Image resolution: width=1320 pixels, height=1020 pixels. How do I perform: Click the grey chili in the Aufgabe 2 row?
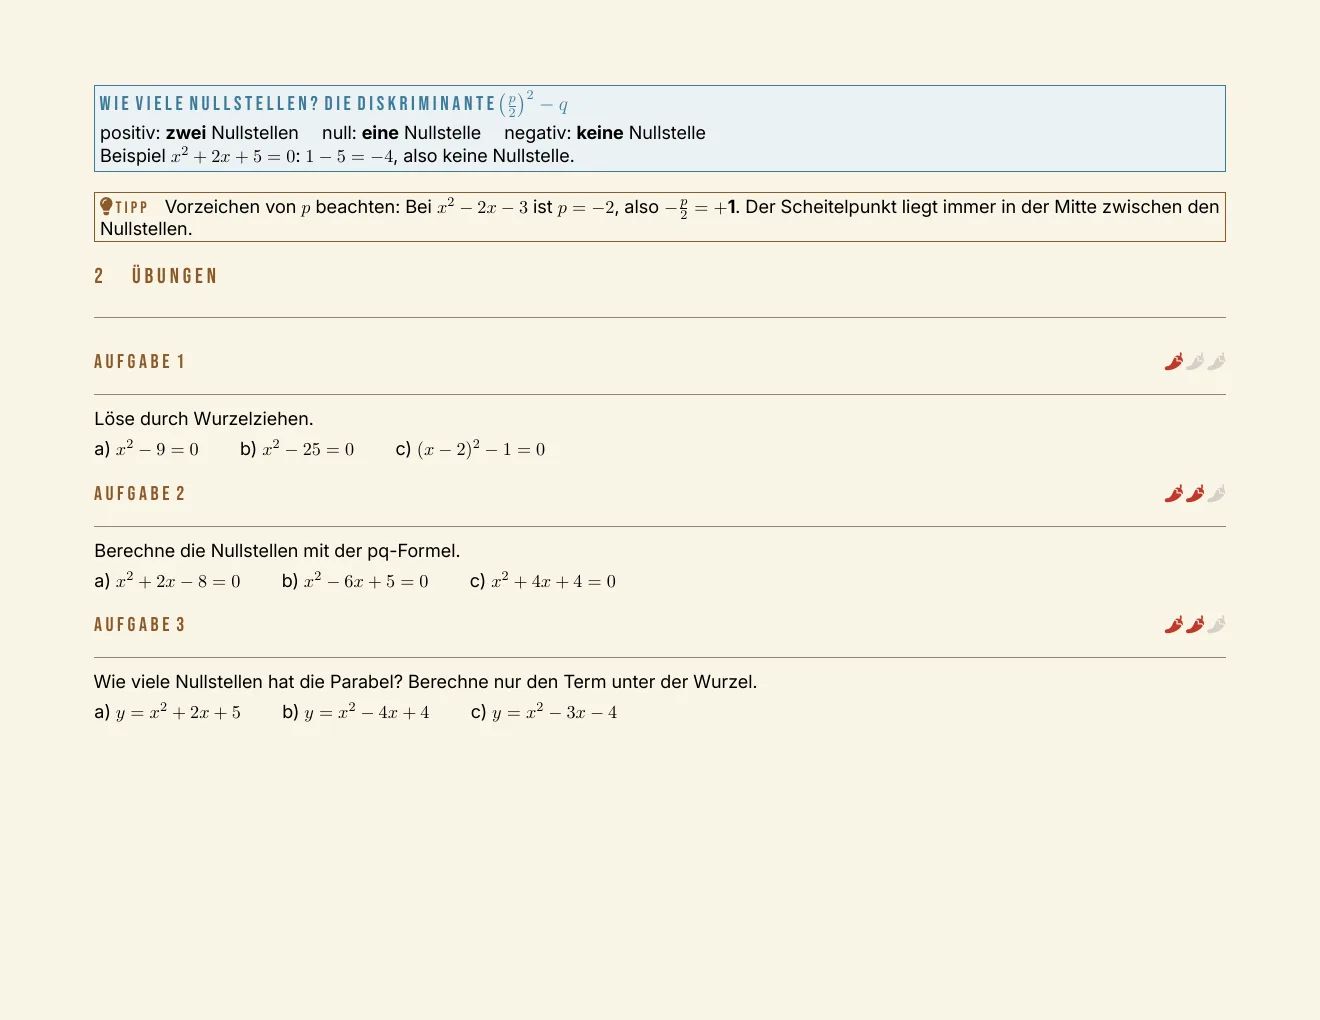point(1216,494)
